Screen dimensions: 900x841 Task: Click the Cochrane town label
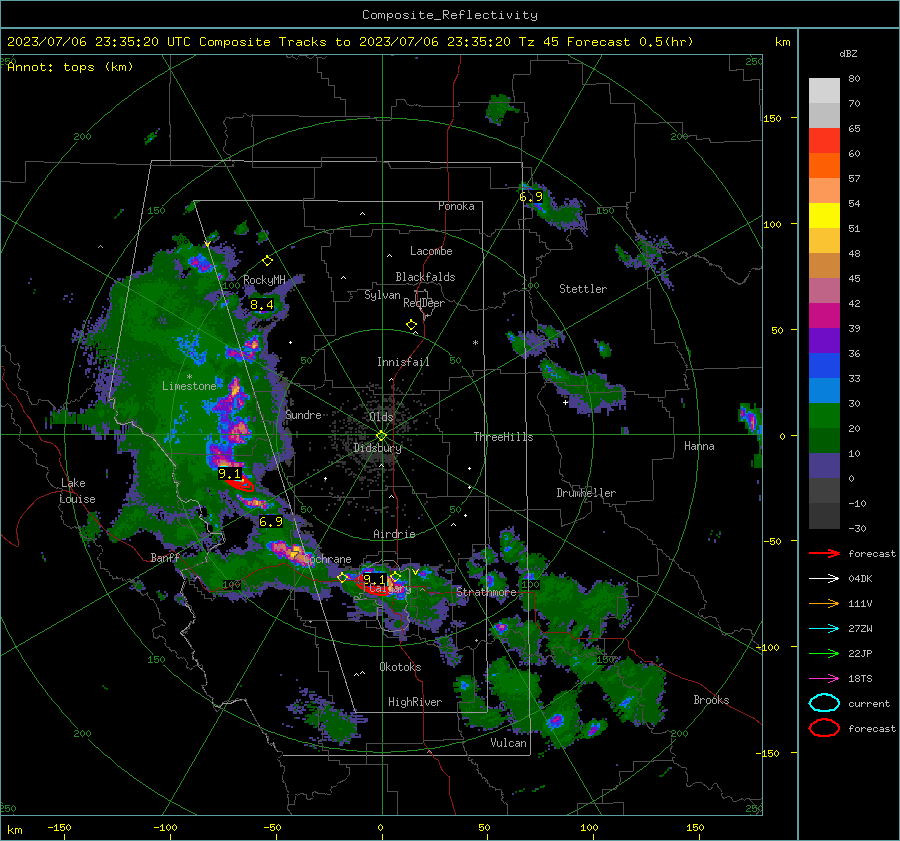(327, 559)
